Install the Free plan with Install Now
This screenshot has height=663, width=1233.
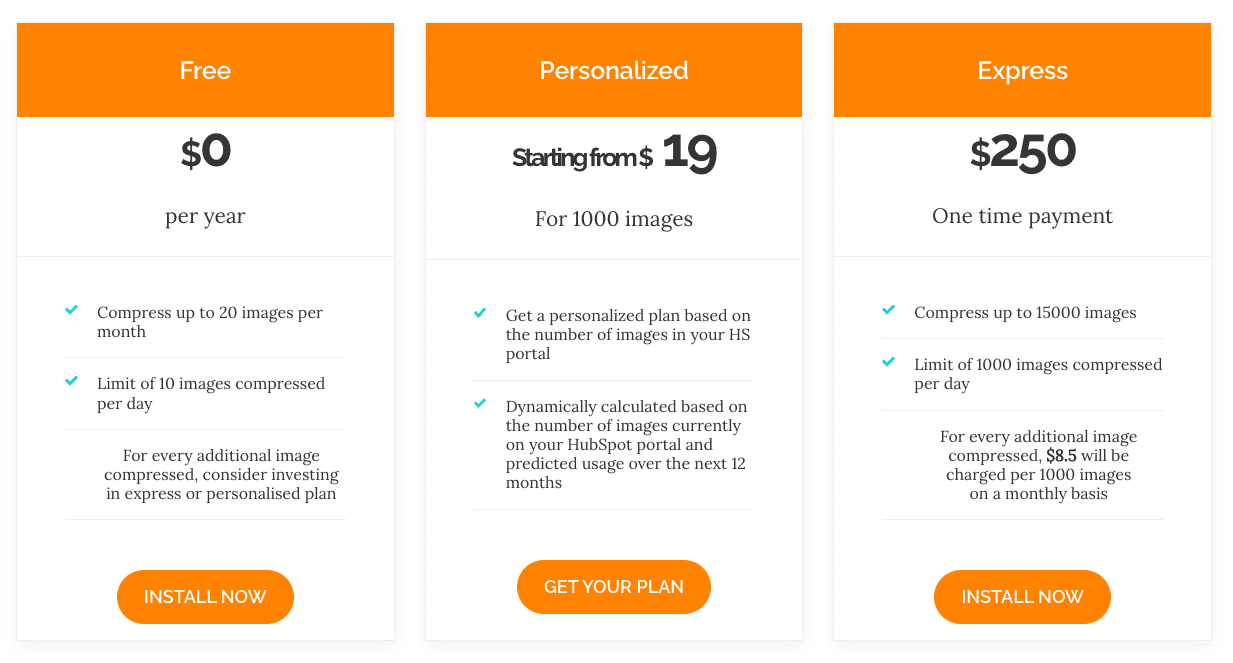pyautogui.click(x=205, y=597)
